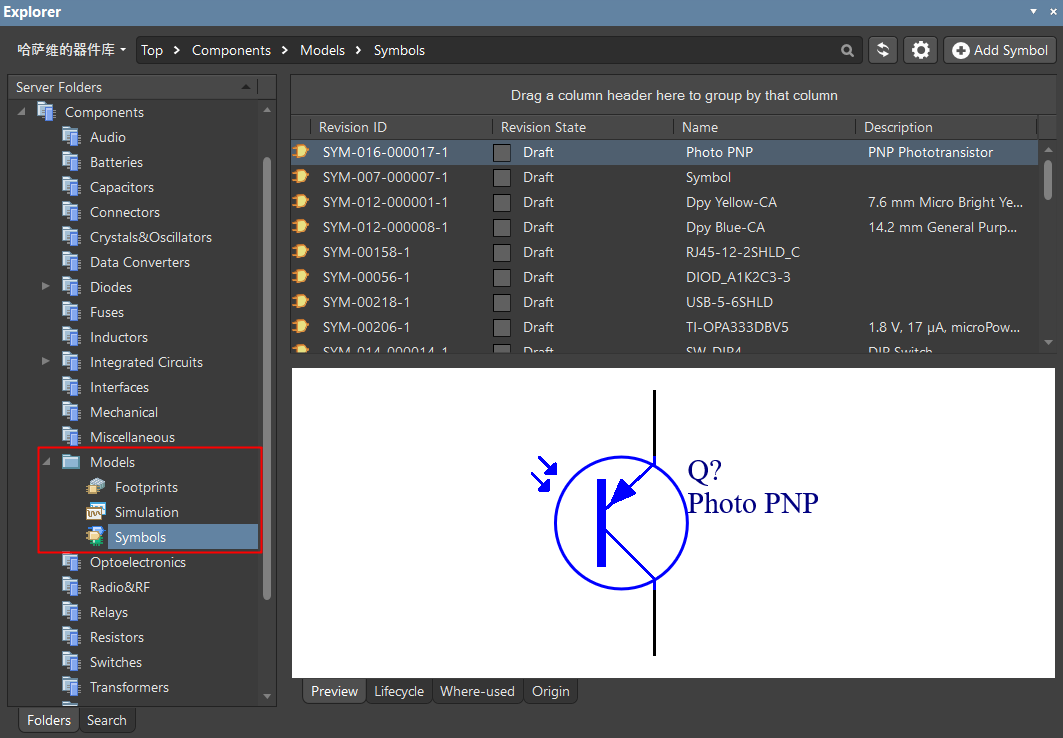Click the Photo PNP symbol preview

click(x=673, y=522)
